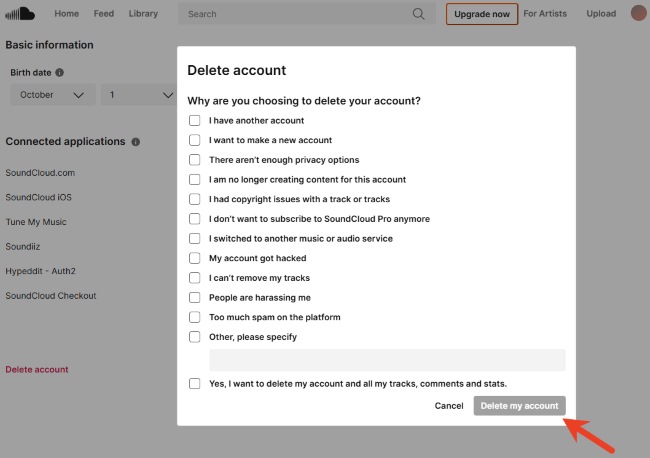Select Tune My Music connected app

click(36, 222)
